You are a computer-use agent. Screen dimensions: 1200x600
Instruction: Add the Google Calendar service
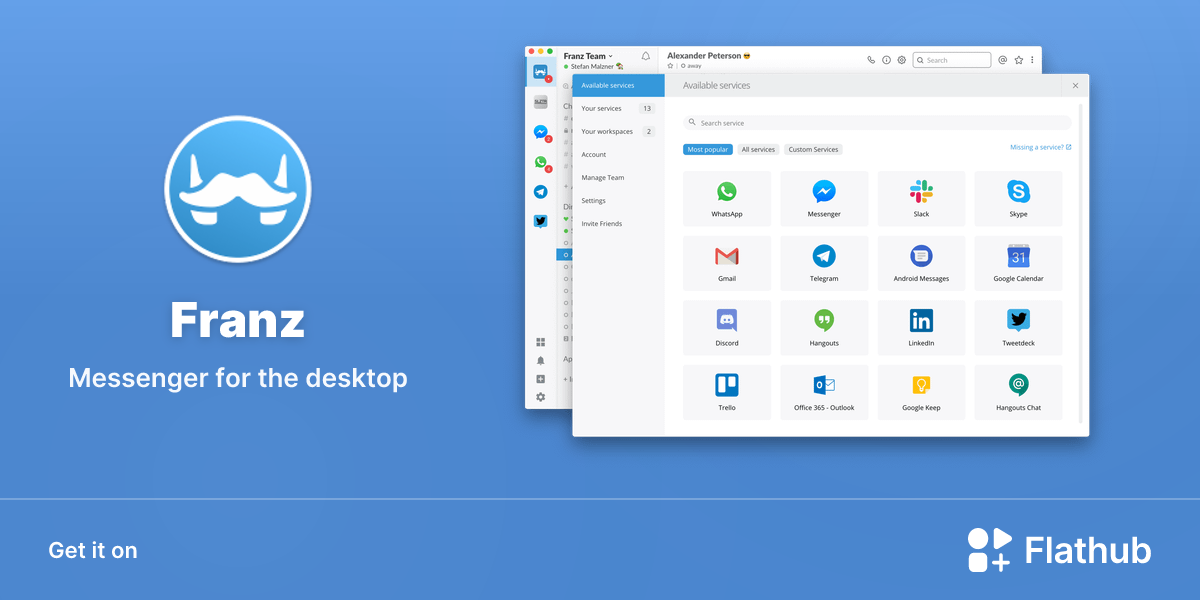(x=1018, y=263)
